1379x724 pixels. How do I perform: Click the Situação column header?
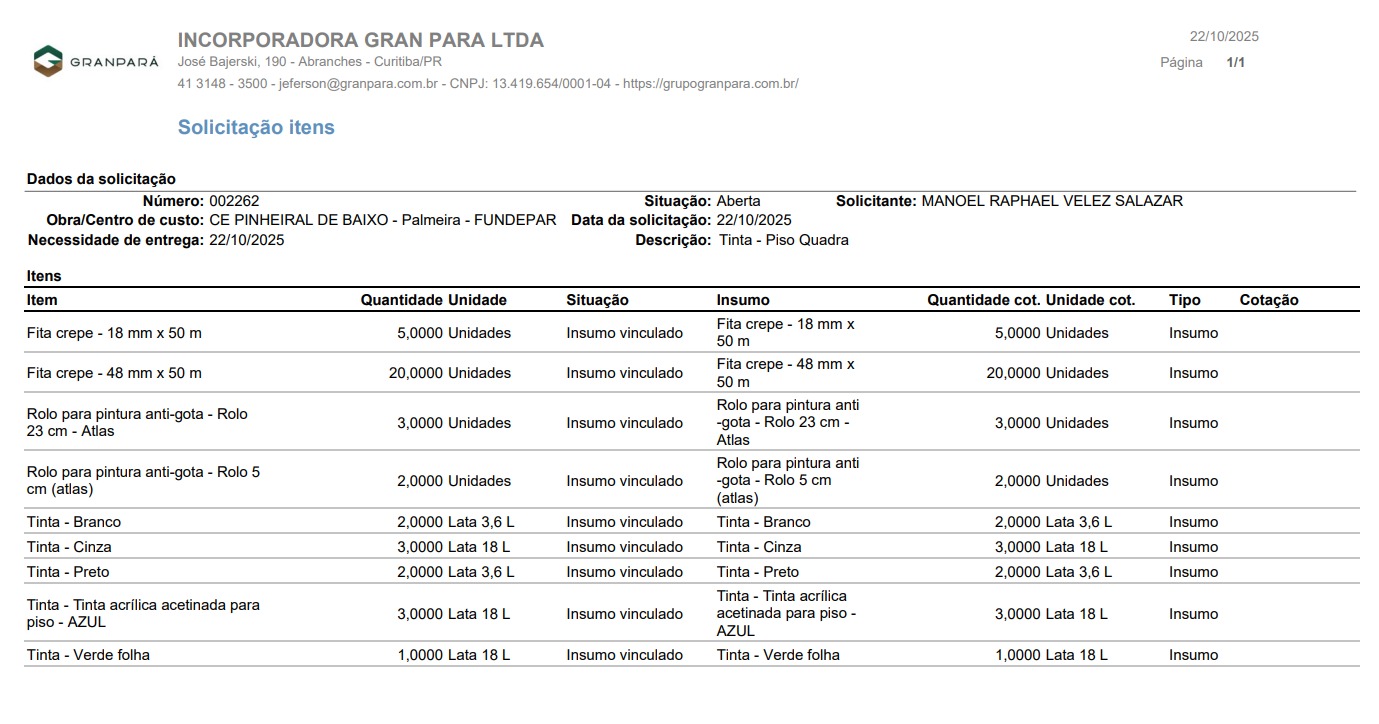[597, 300]
